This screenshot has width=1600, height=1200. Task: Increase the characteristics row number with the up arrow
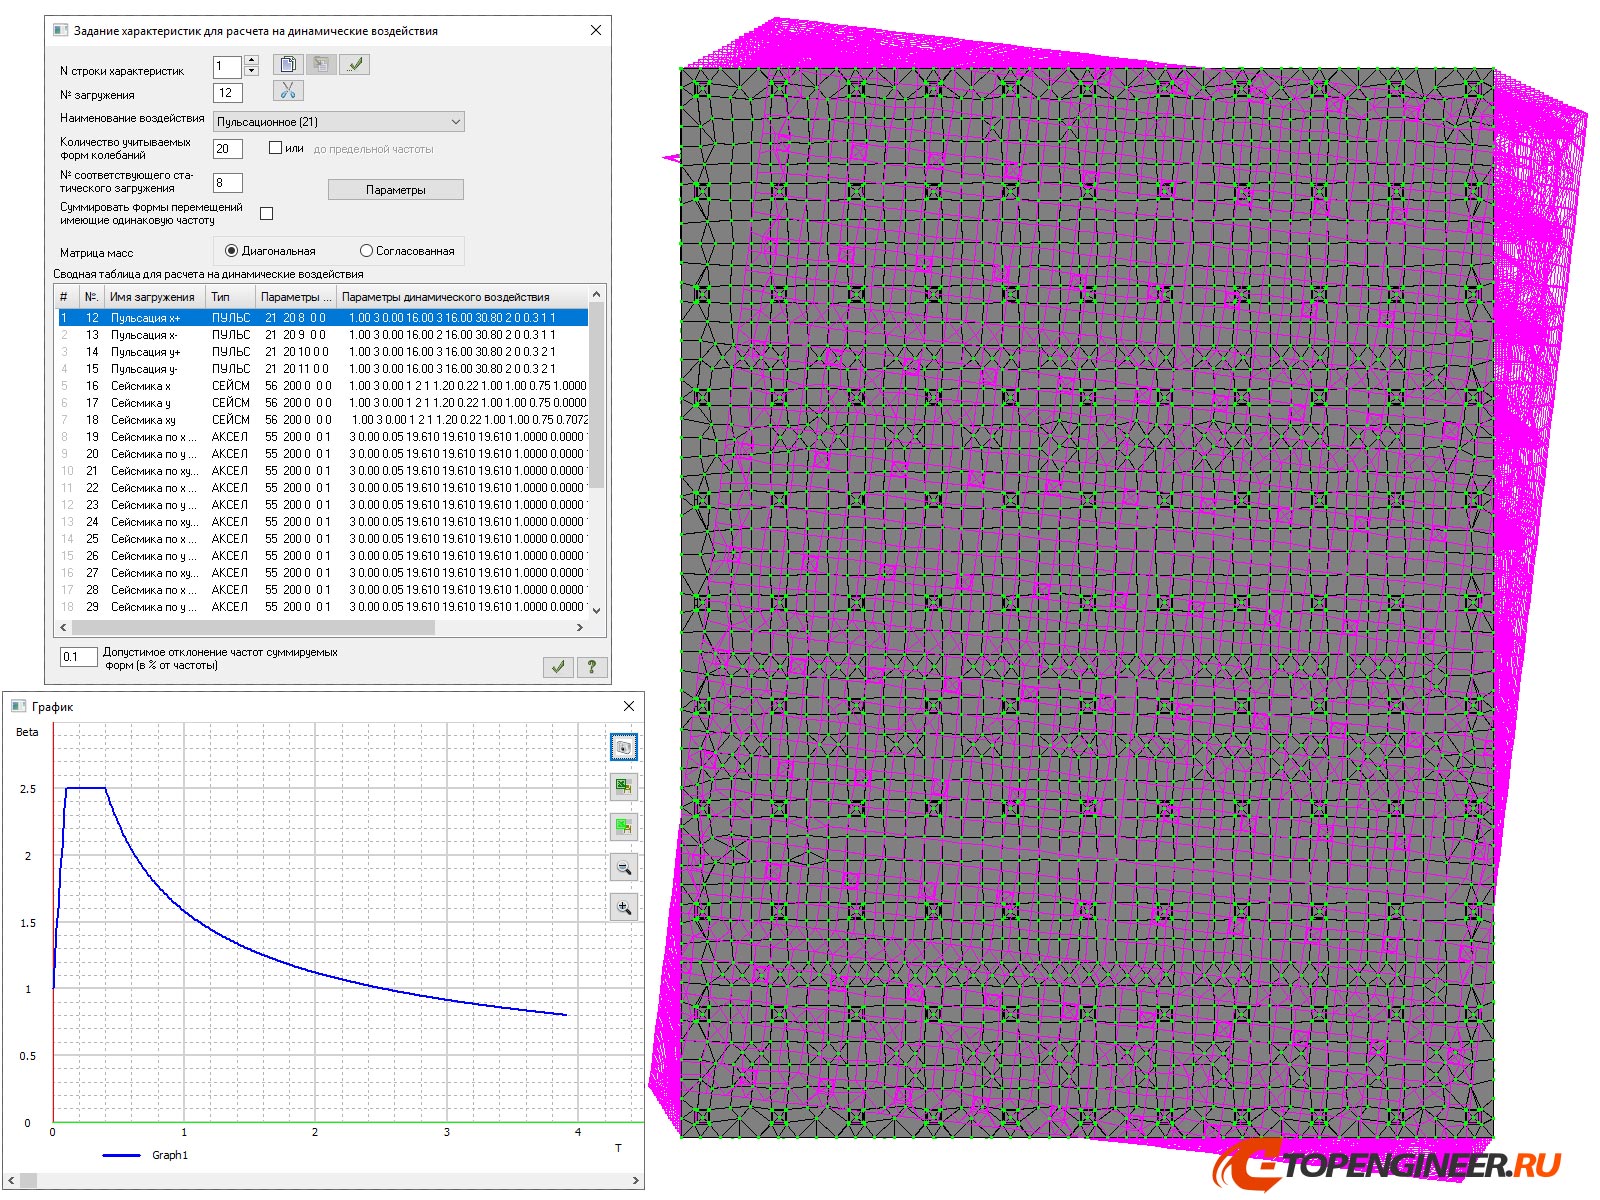(x=251, y=60)
